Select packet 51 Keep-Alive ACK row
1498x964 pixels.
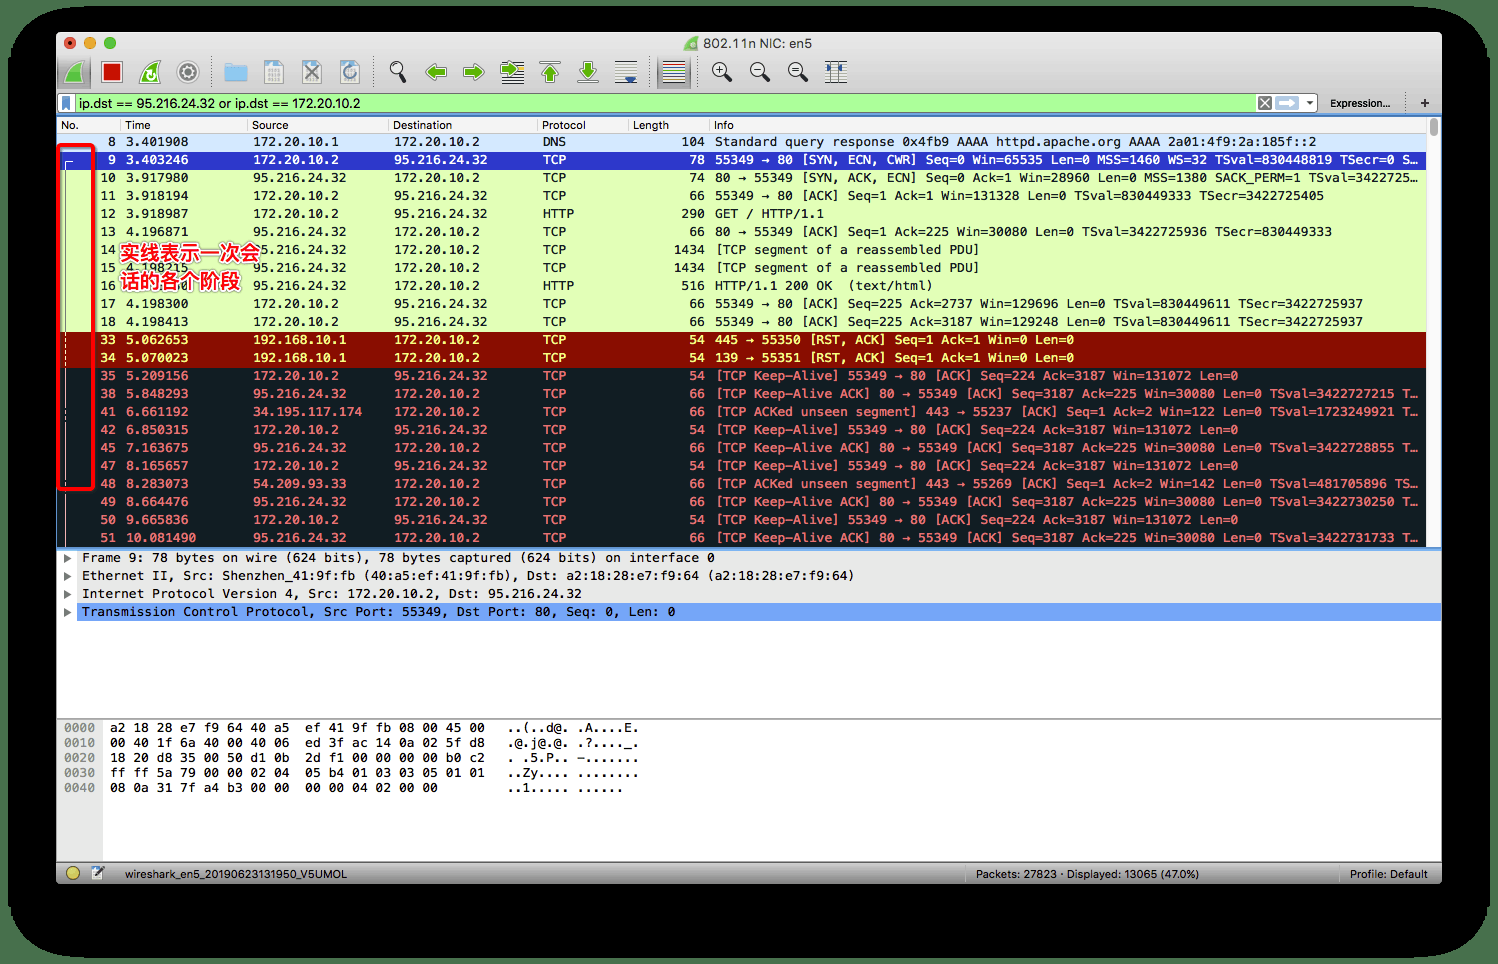pyautogui.click(x=742, y=538)
